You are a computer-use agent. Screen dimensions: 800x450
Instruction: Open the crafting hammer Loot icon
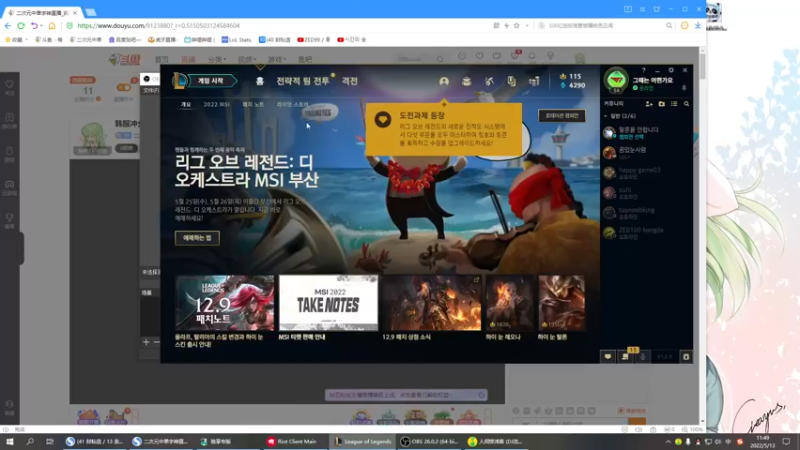tap(489, 81)
